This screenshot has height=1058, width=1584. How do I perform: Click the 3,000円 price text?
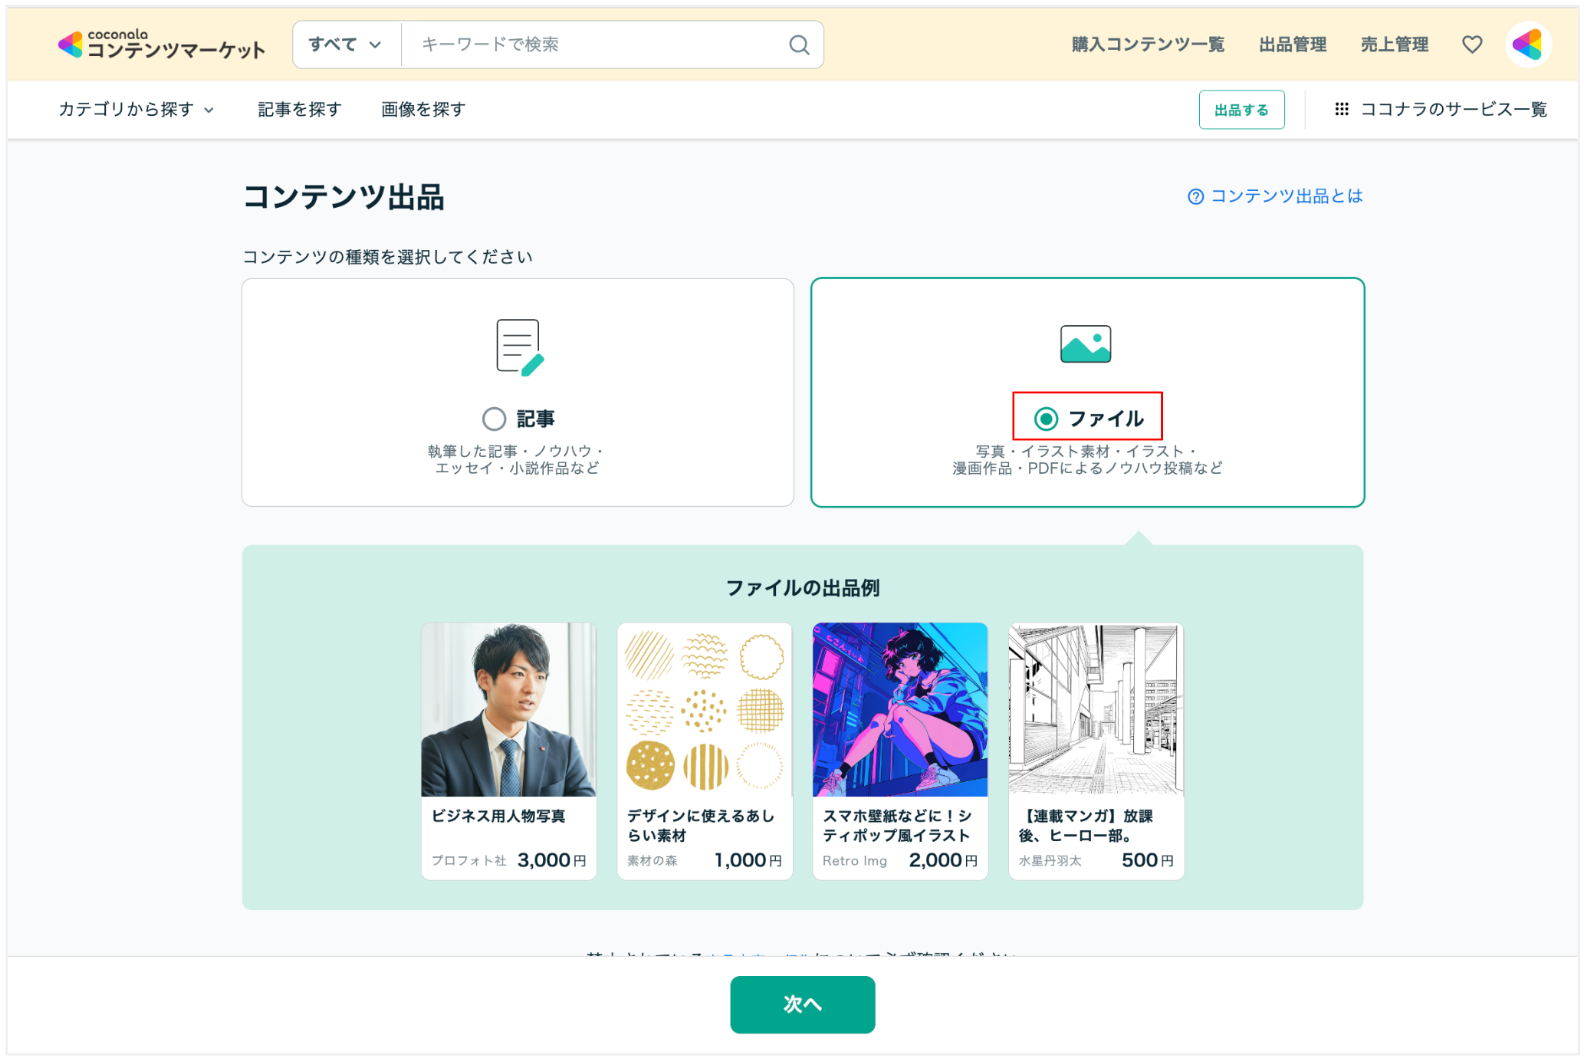[551, 860]
